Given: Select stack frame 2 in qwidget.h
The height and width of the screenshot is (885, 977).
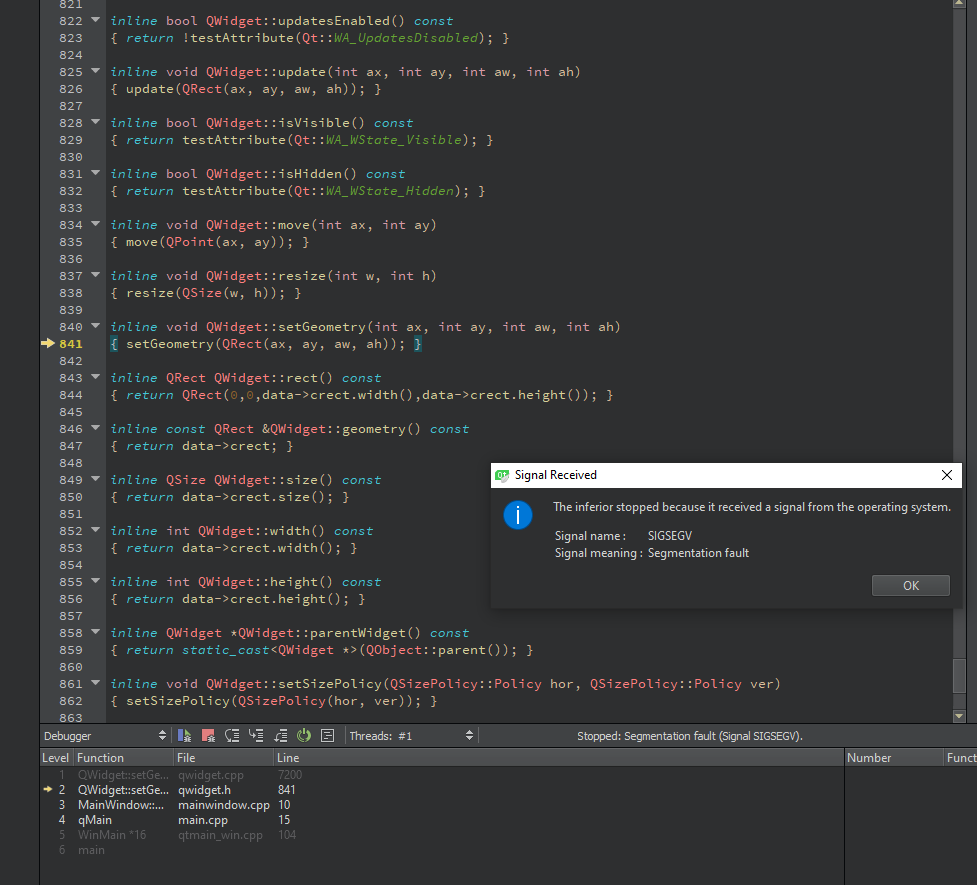Looking at the screenshot, I should click(x=441, y=790).
